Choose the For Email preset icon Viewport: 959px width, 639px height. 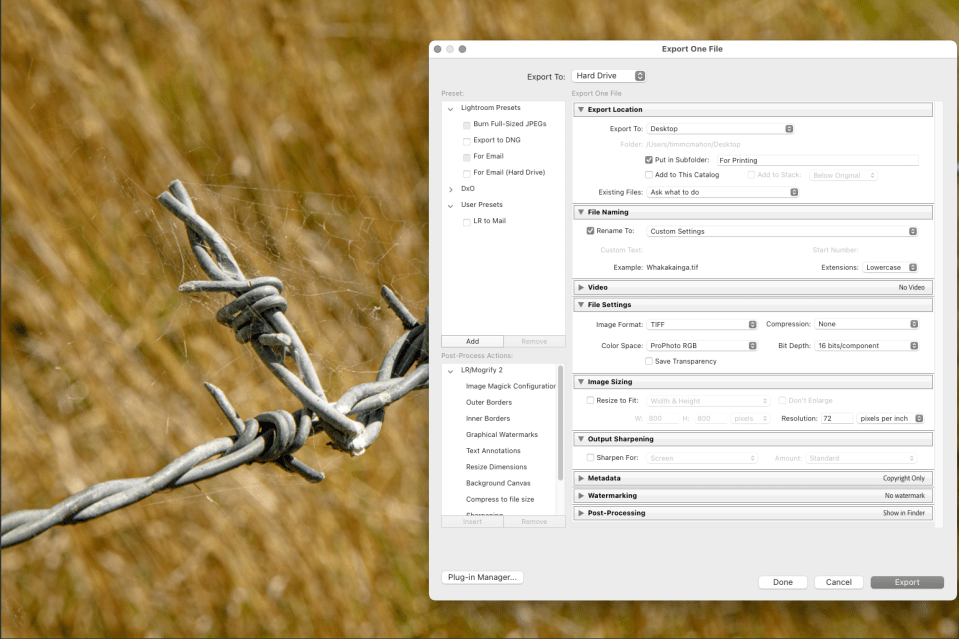pyautogui.click(x=467, y=157)
